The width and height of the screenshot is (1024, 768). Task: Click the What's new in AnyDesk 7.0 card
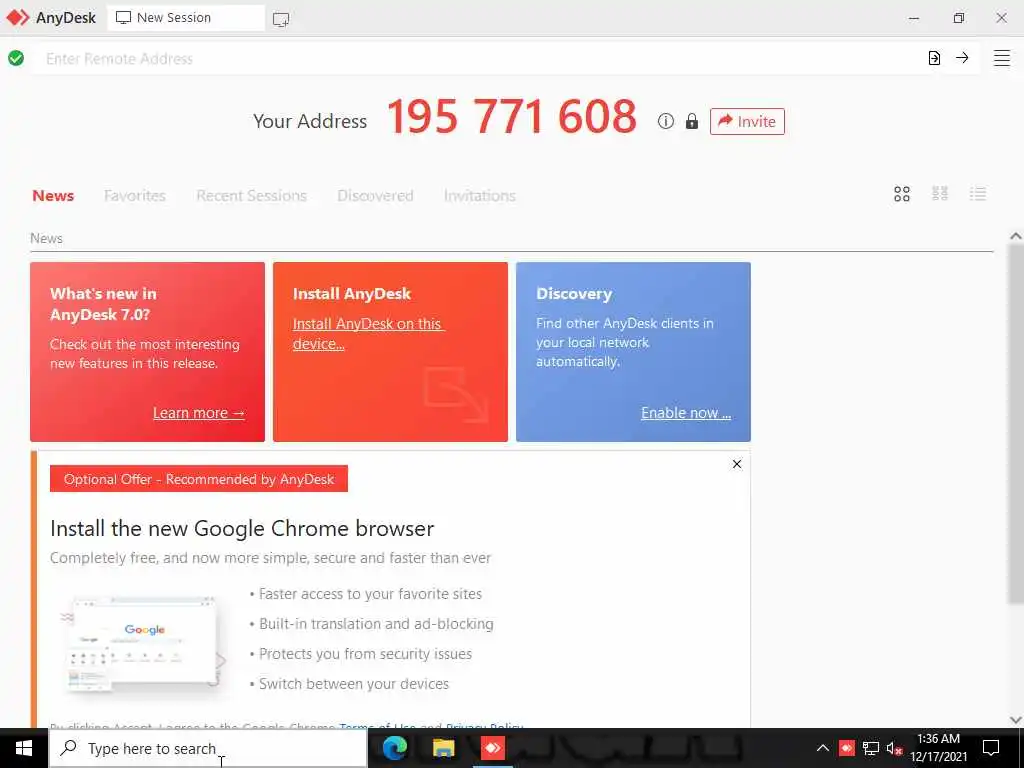pos(148,352)
